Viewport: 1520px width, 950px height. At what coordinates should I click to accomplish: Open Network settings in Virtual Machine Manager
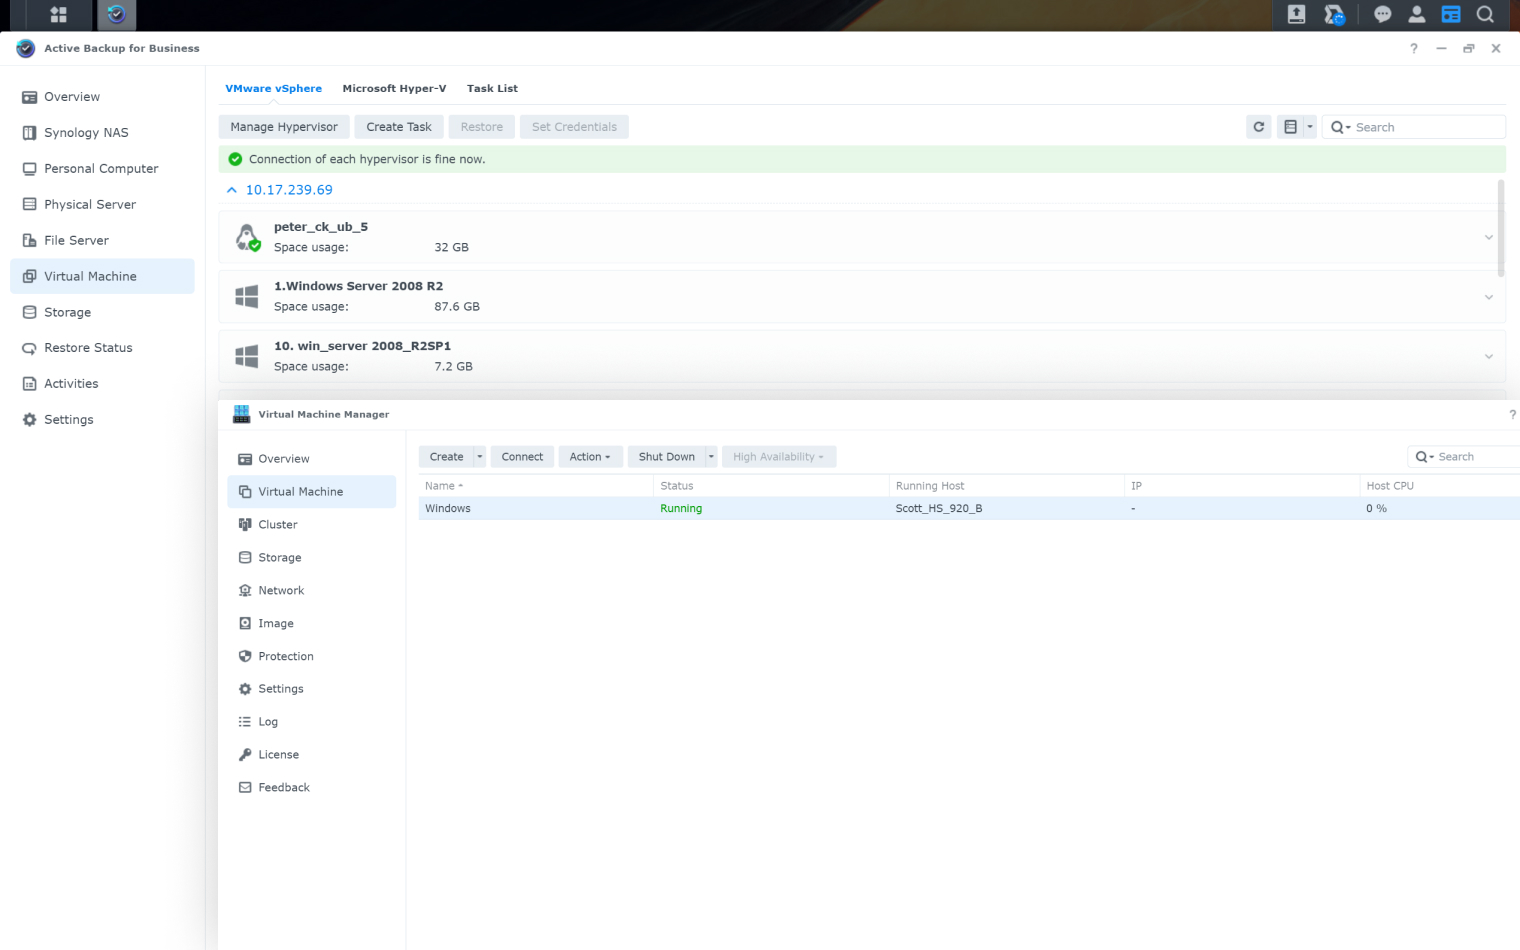click(x=281, y=590)
